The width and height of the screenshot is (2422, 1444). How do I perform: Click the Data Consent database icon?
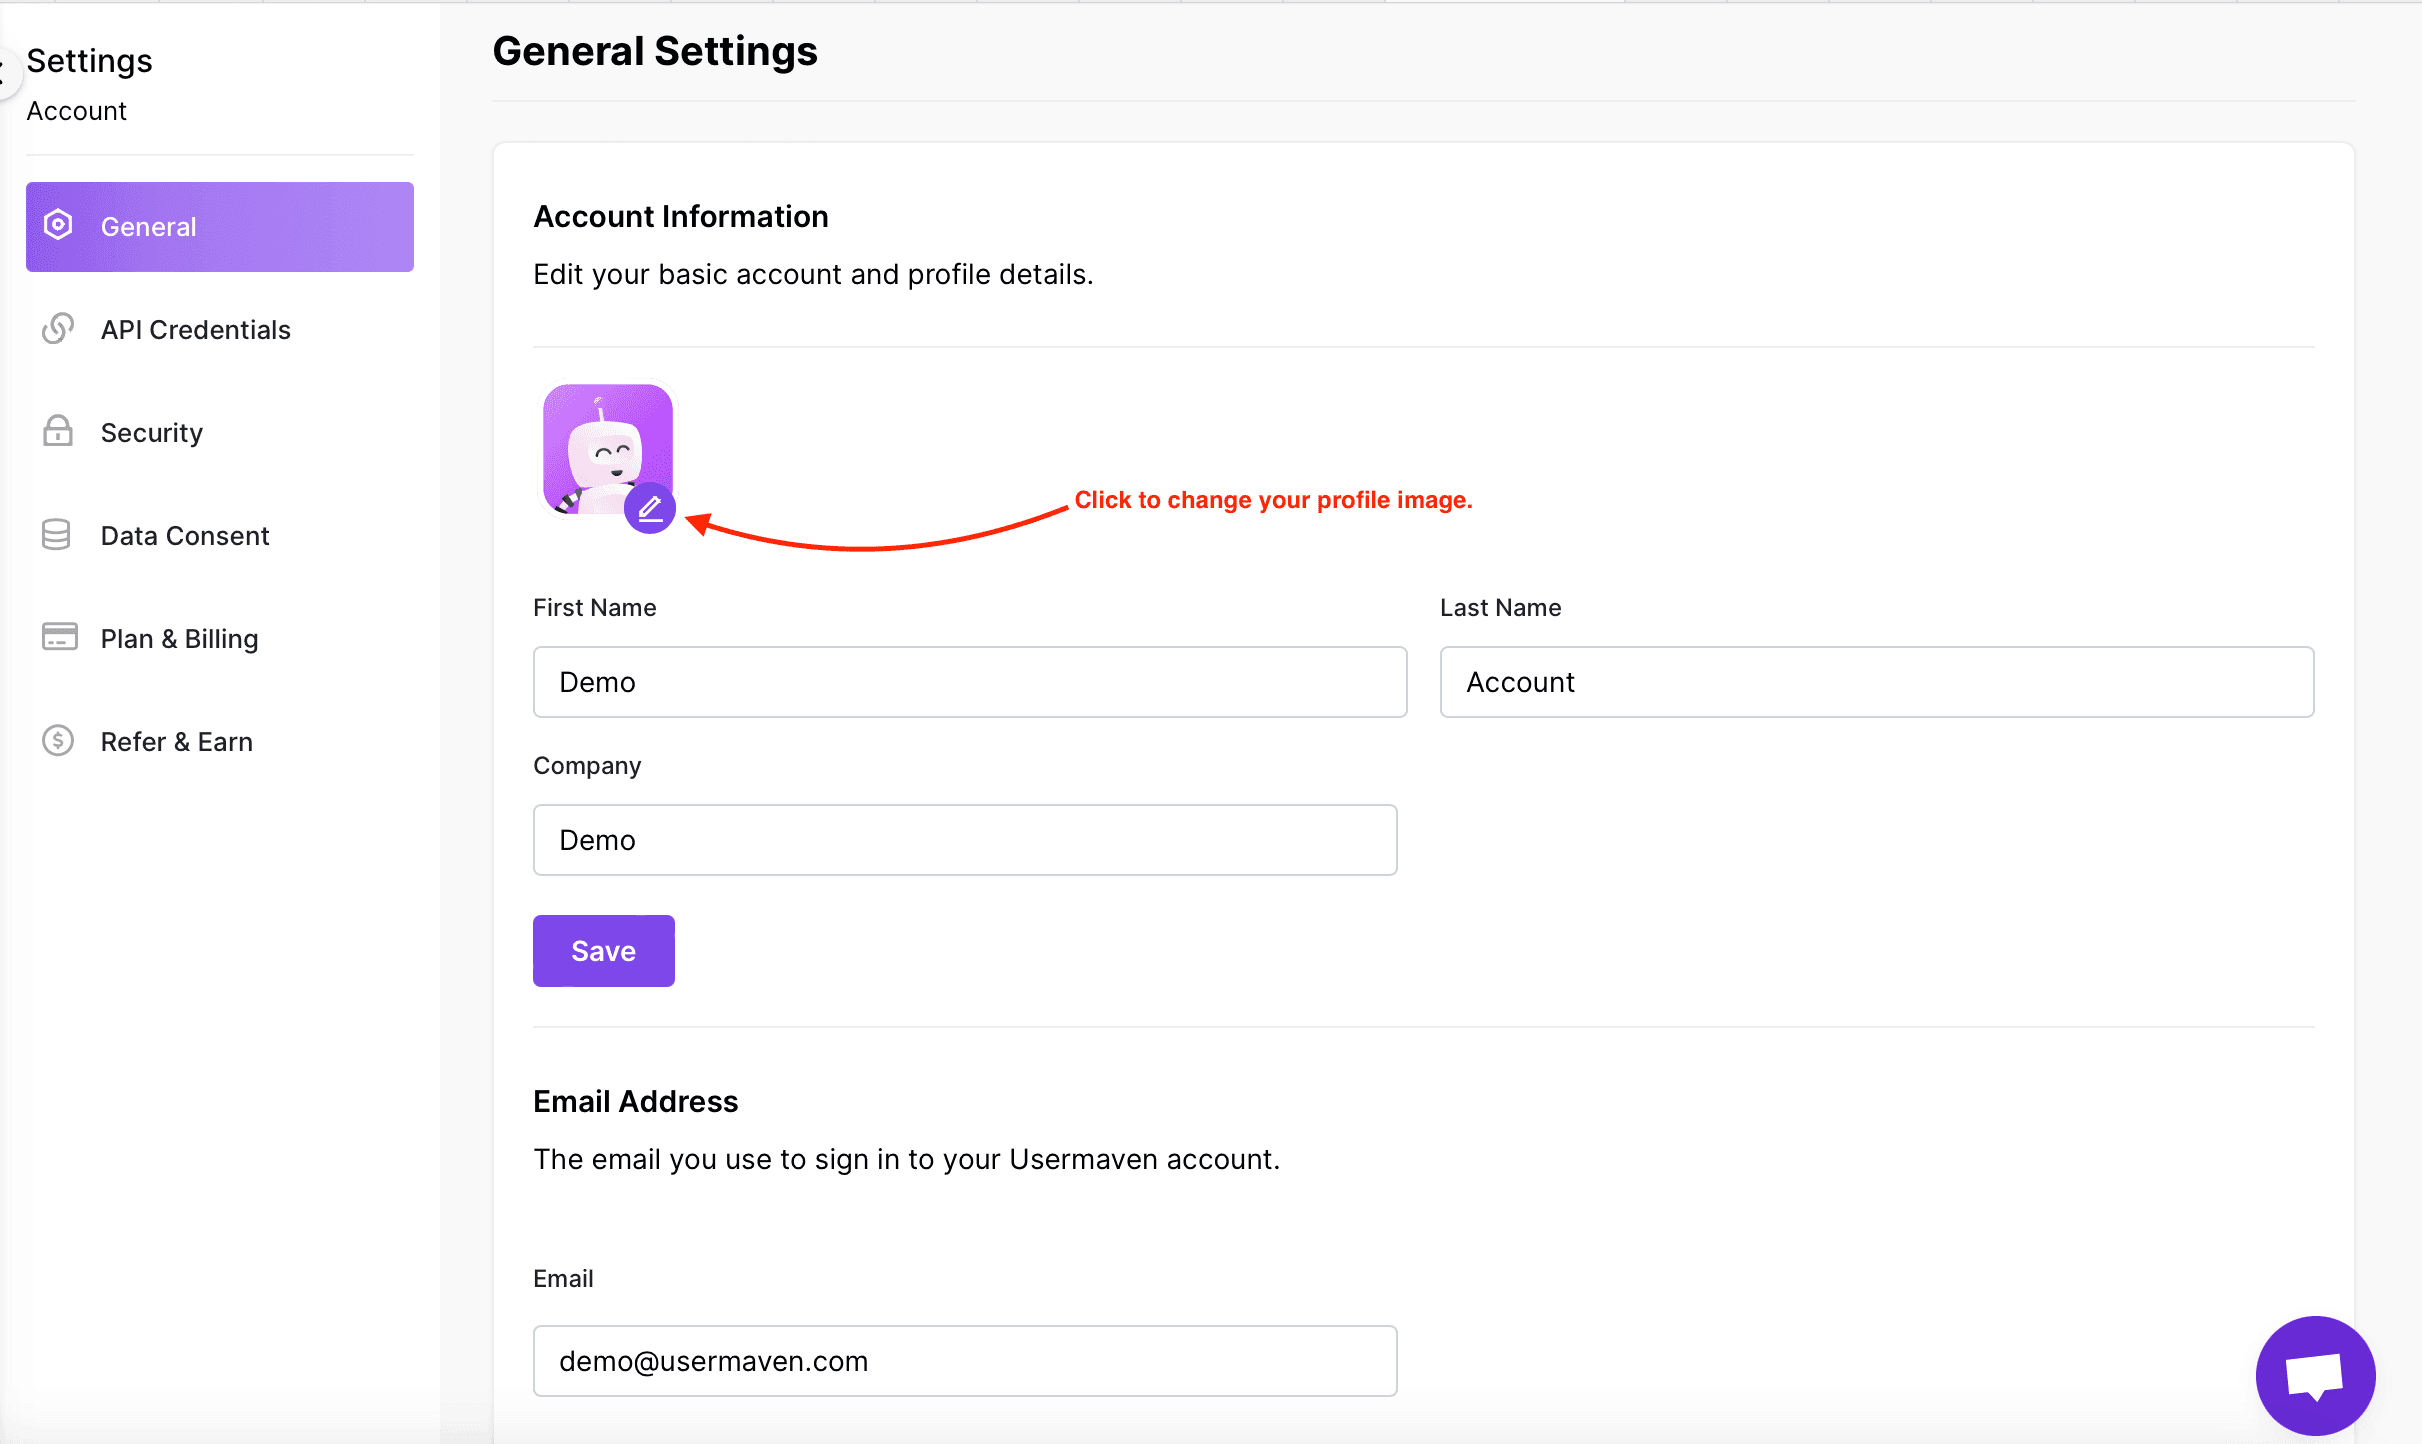57,535
